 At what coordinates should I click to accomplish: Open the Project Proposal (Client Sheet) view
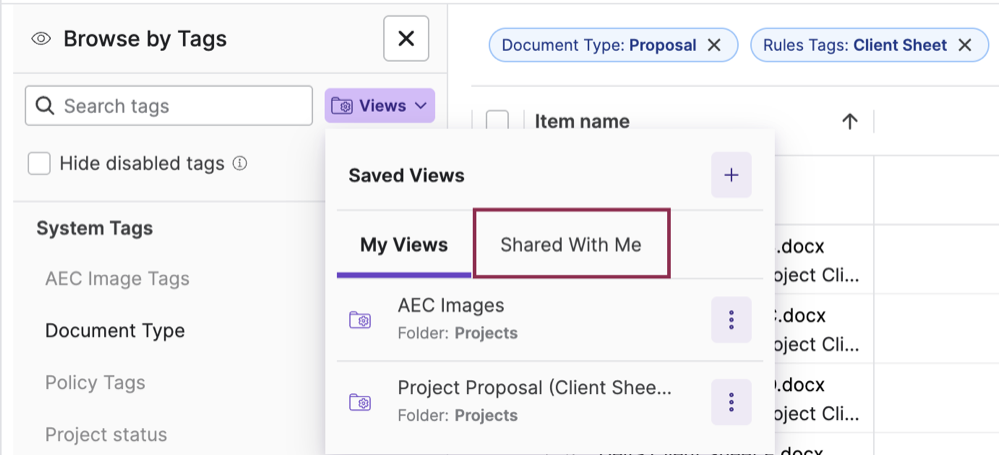tap(534, 388)
